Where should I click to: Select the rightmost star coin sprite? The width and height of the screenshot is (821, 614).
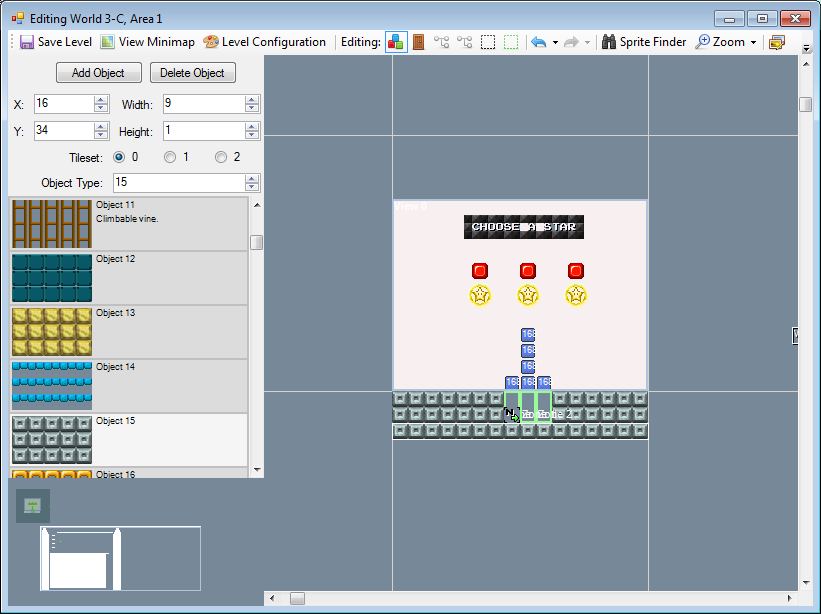pyautogui.click(x=576, y=295)
